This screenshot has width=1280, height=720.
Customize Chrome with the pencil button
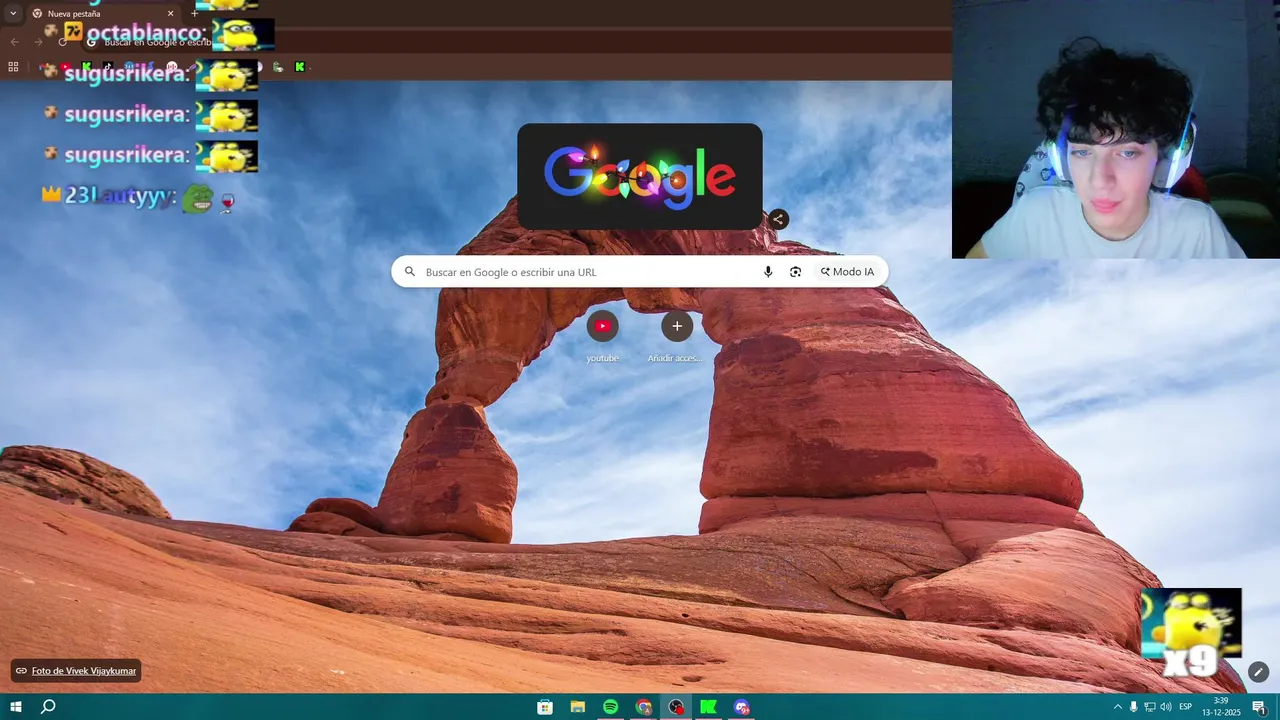coord(1258,672)
